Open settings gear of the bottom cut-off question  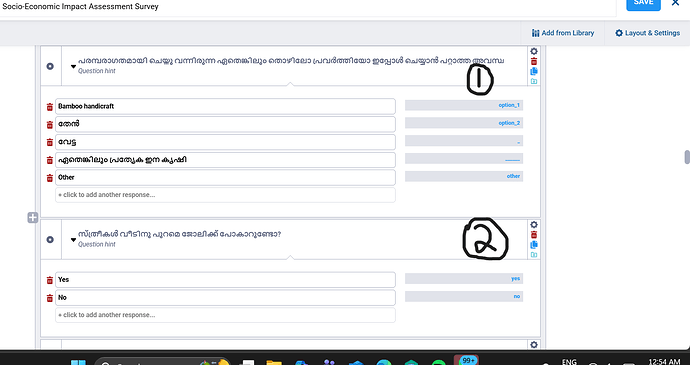(x=534, y=345)
